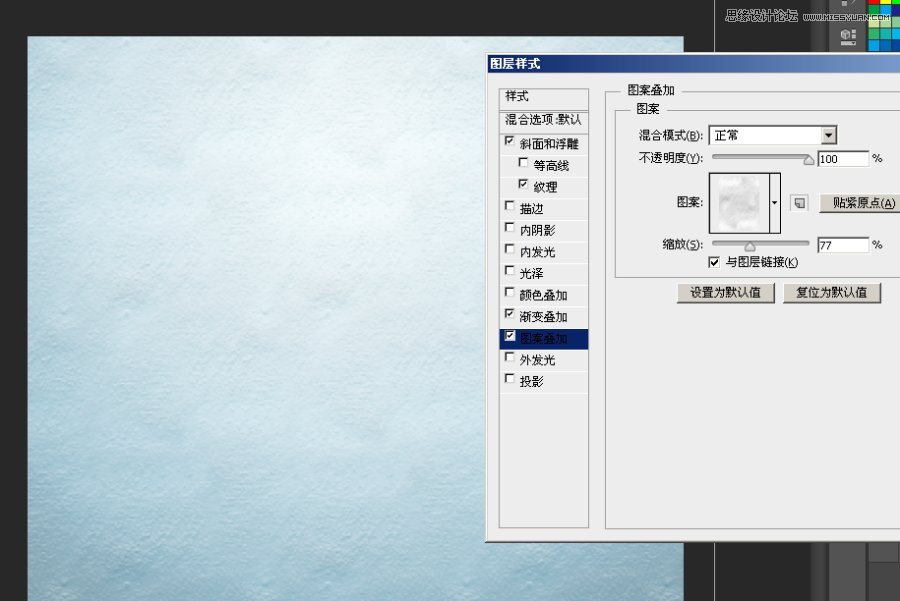Uncheck the 图案叠加 checkbox
900x601 pixels.
(x=510, y=336)
